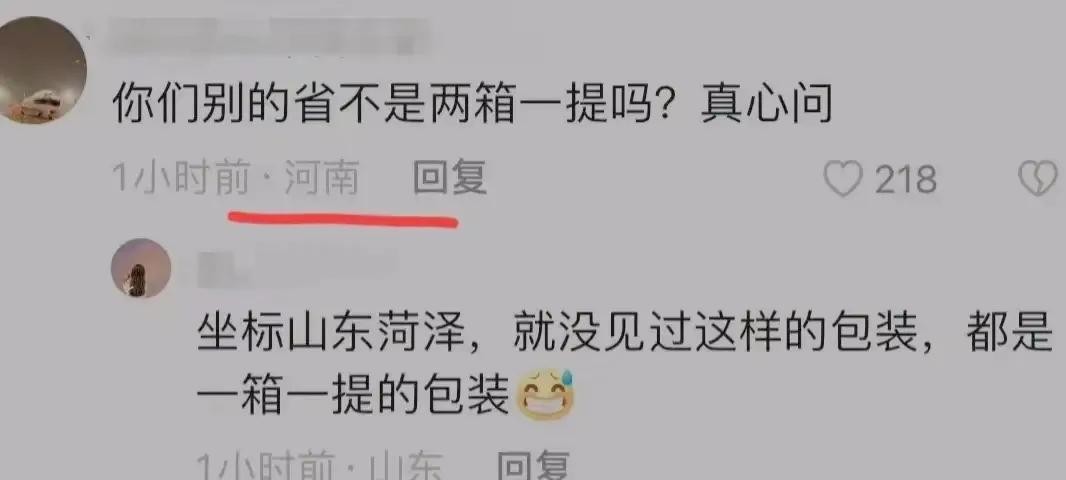Click the words 真心问 in the top comment
1066x480 pixels.
(x=767, y=106)
